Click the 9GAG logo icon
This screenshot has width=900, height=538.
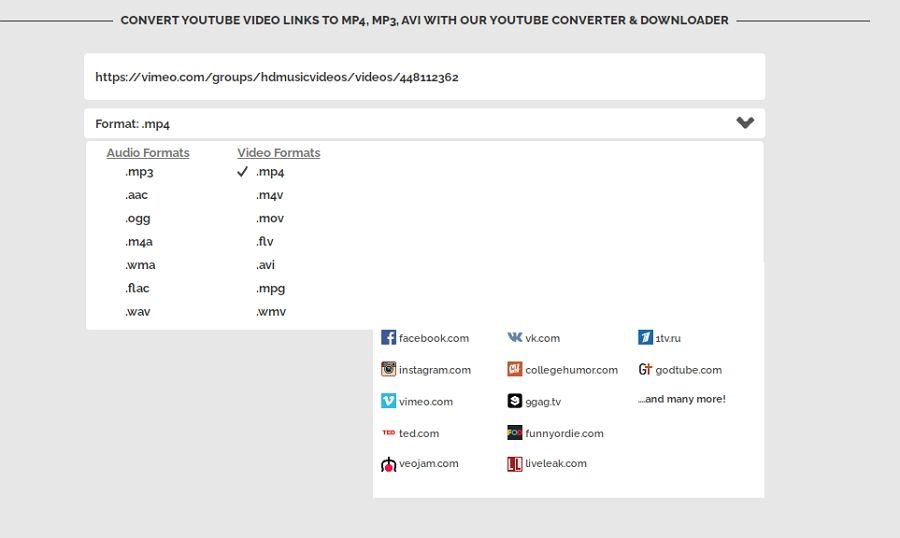coord(515,401)
